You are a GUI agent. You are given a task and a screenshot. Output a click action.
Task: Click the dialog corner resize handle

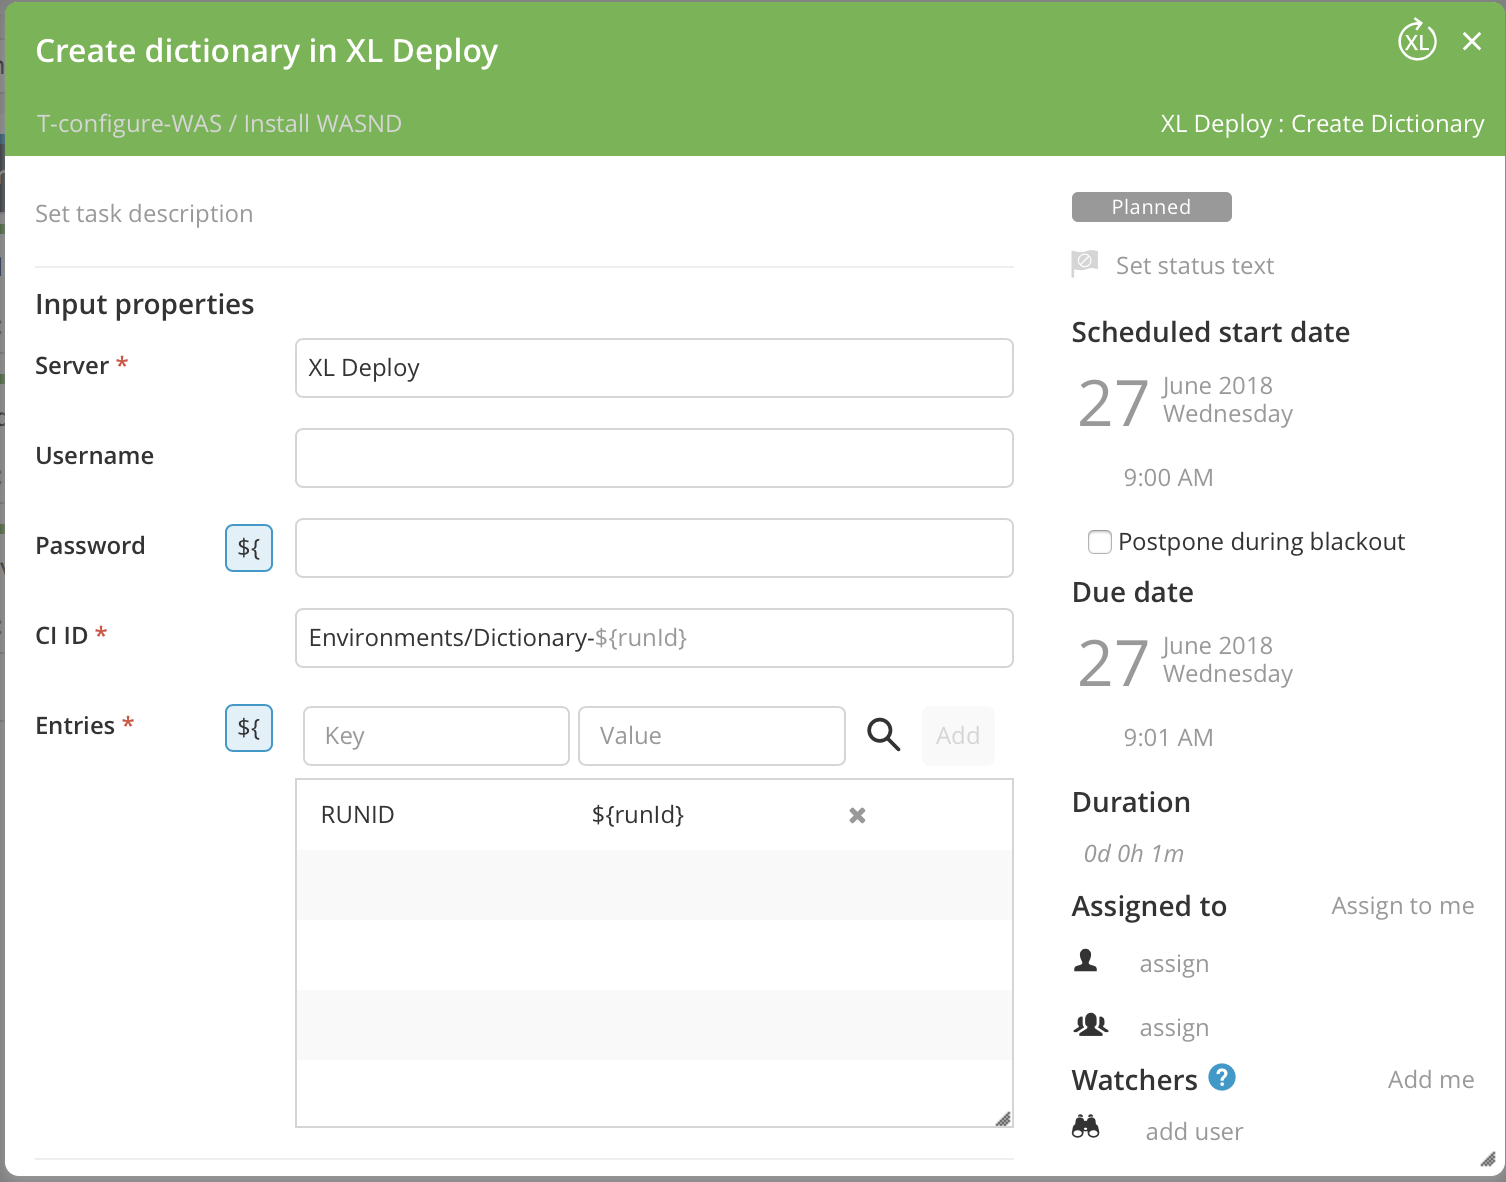1488,1159
